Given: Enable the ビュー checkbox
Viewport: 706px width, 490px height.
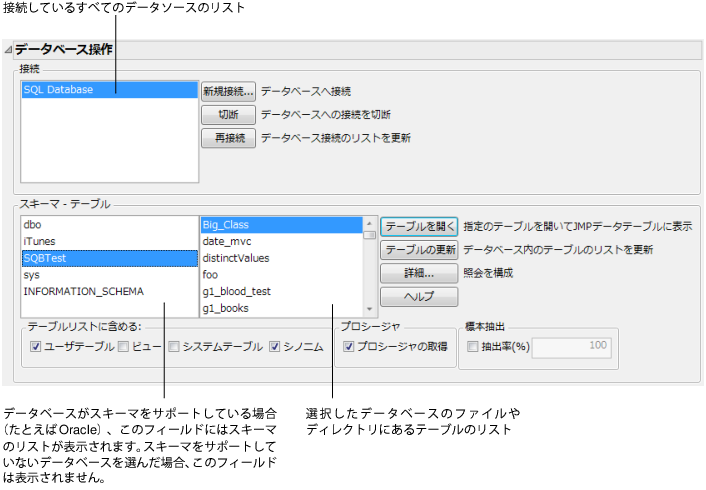Looking at the screenshot, I should (123, 346).
